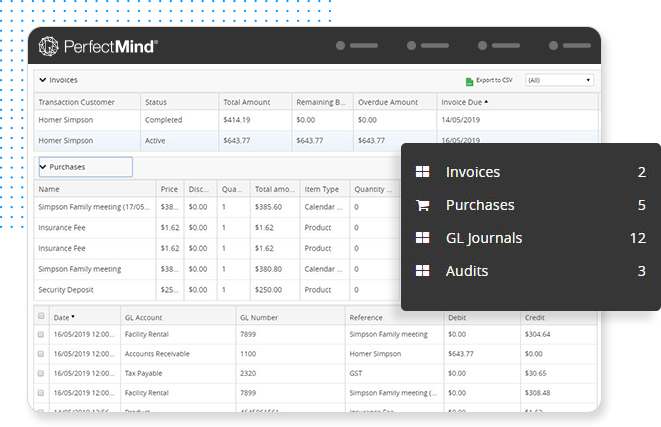Select the Simpson Family meeting (17/05... purchase row
Image resolution: width=661 pixels, height=427 pixels.
coord(217,207)
